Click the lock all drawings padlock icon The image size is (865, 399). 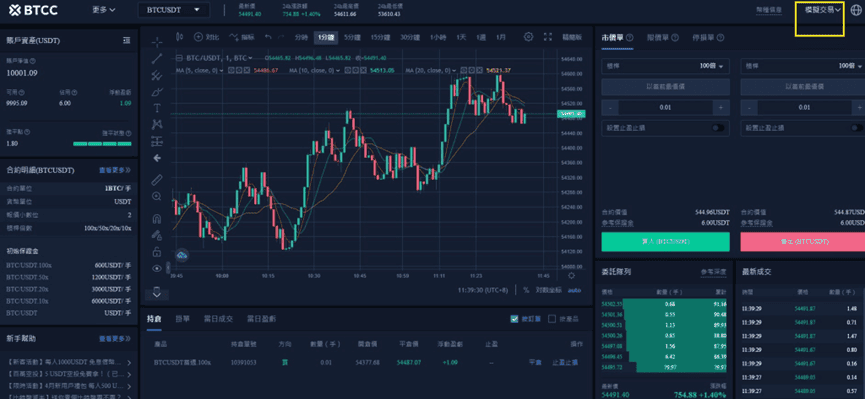pos(157,252)
